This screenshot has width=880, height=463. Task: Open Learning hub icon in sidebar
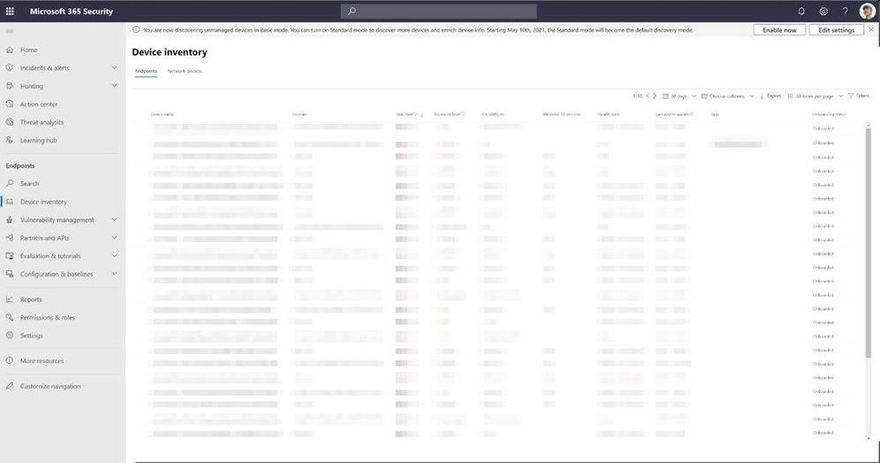(x=10, y=140)
